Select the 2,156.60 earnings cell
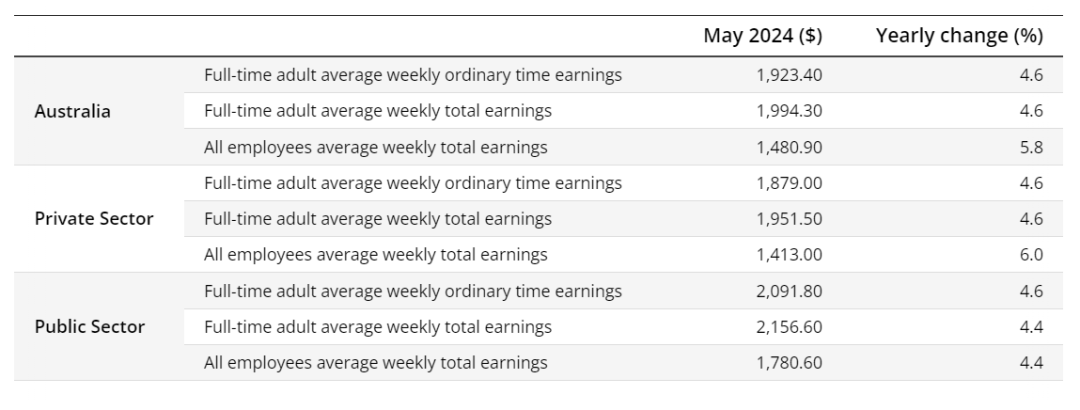The image size is (1080, 410). coord(790,327)
